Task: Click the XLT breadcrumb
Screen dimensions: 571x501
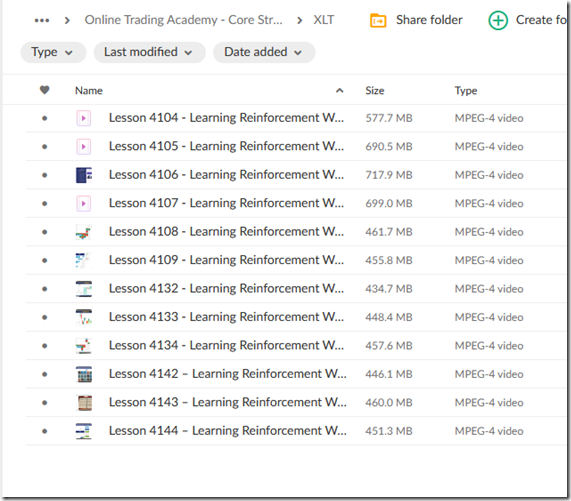Action: click(x=323, y=20)
